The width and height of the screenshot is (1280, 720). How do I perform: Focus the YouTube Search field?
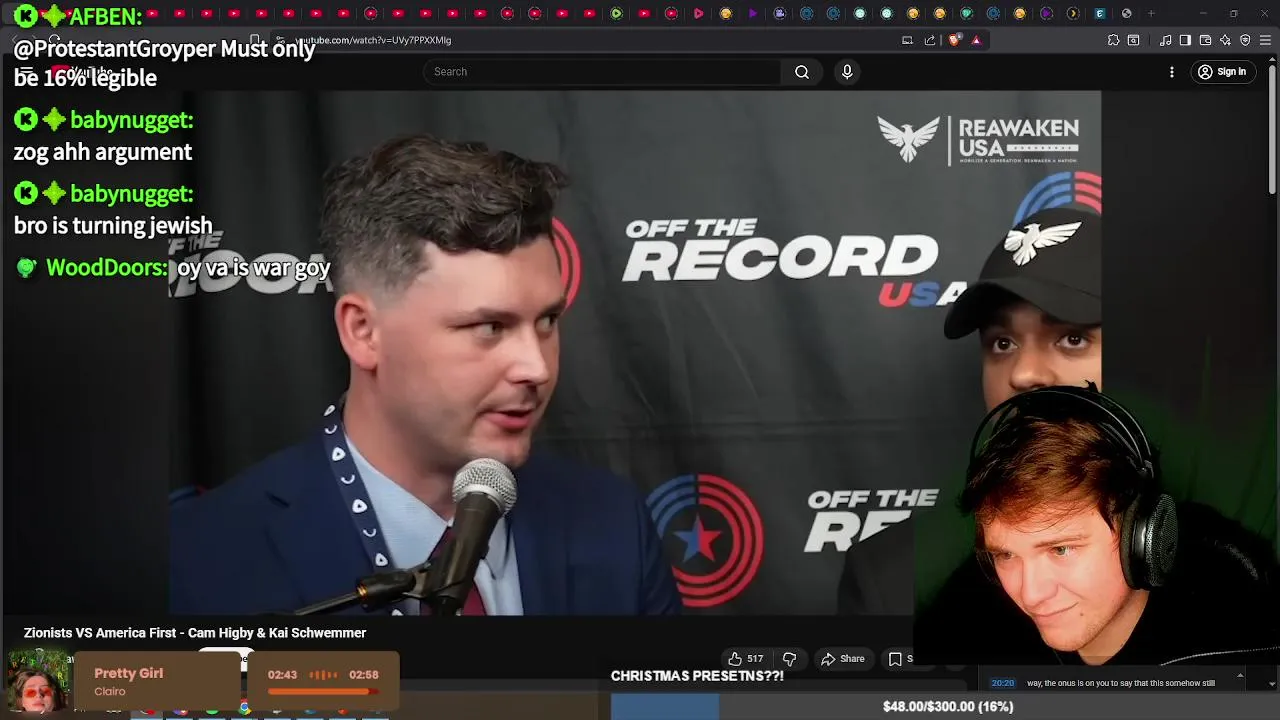[x=603, y=72]
